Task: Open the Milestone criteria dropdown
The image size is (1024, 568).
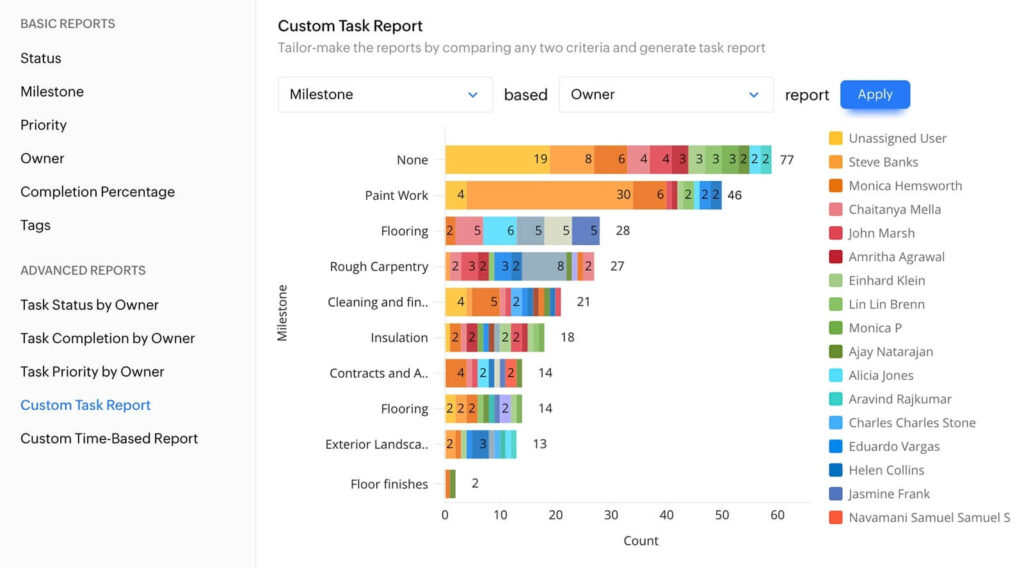Action: point(385,95)
